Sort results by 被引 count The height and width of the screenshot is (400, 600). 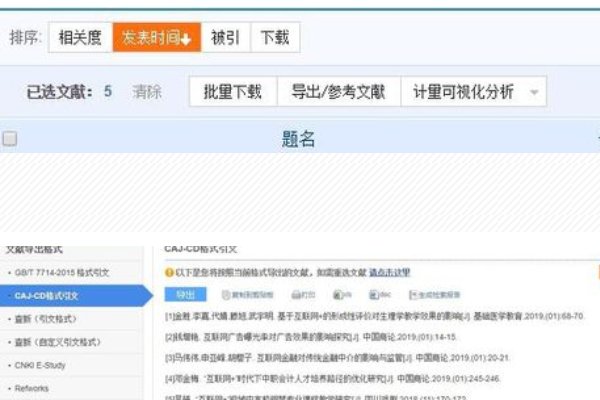[x=225, y=38]
